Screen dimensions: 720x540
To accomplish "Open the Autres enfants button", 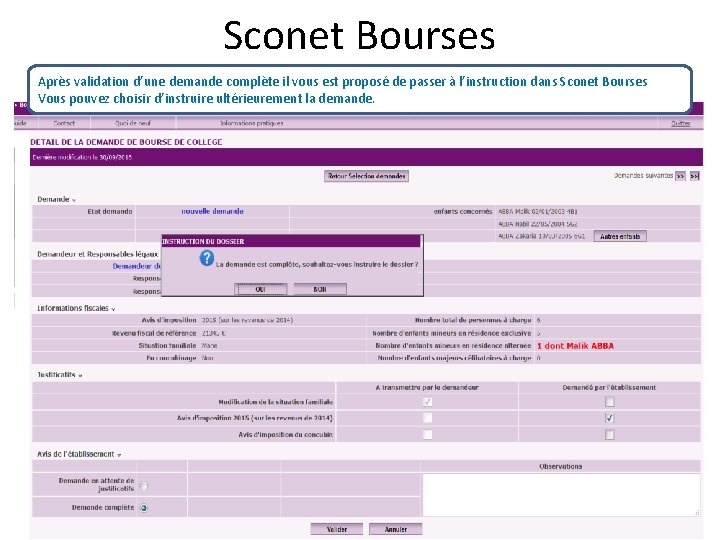I will [x=620, y=236].
